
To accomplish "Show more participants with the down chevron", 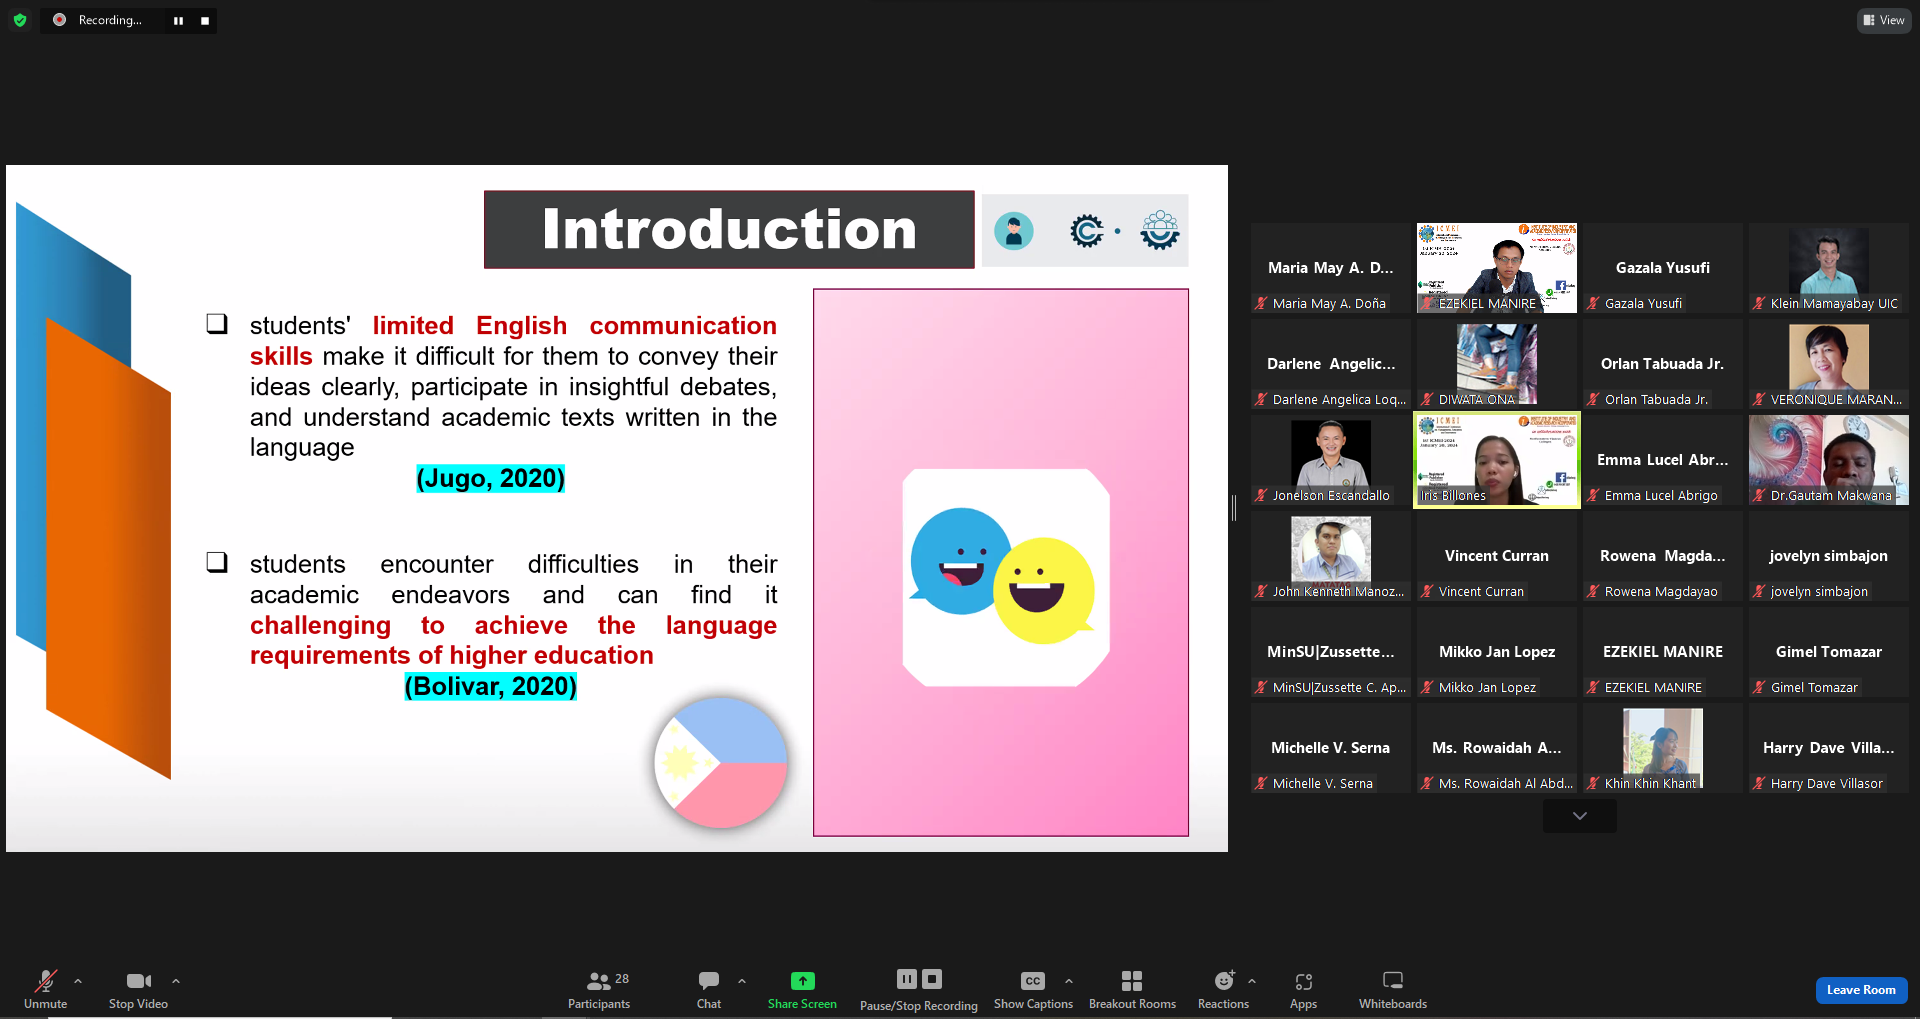I will (x=1579, y=816).
